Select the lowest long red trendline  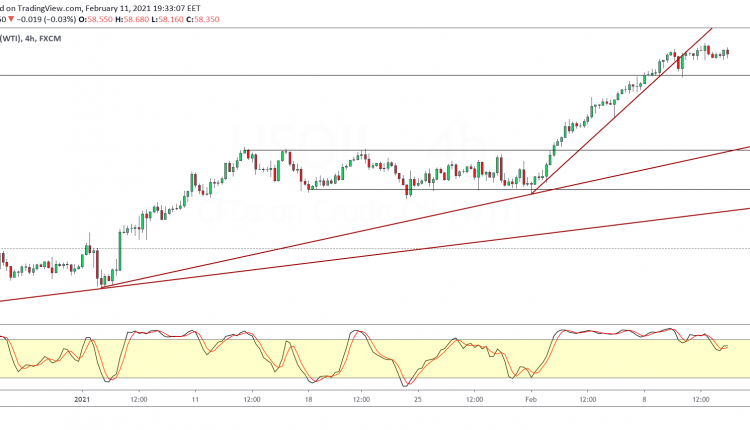click(400, 252)
